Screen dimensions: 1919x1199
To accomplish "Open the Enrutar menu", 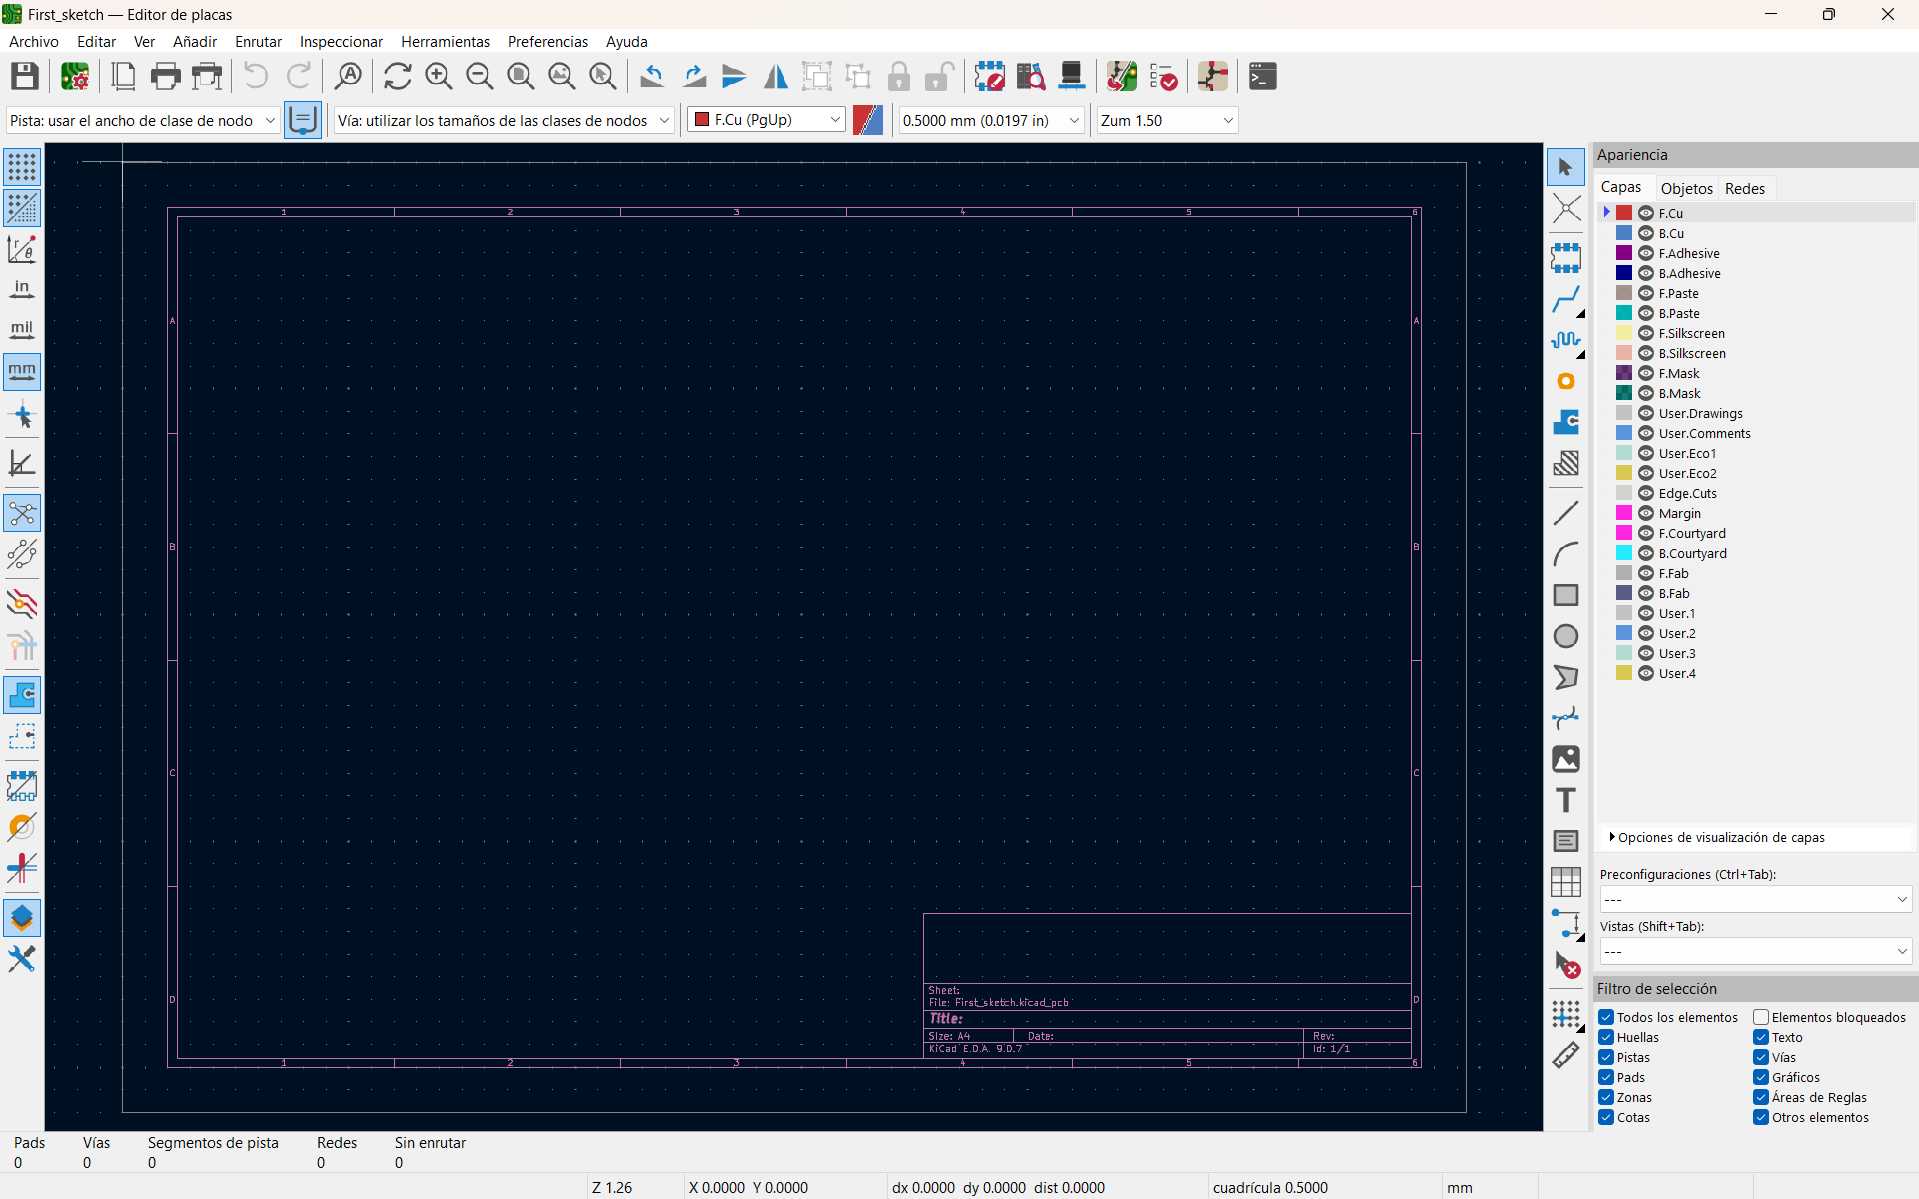I will [x=258, y=41].
